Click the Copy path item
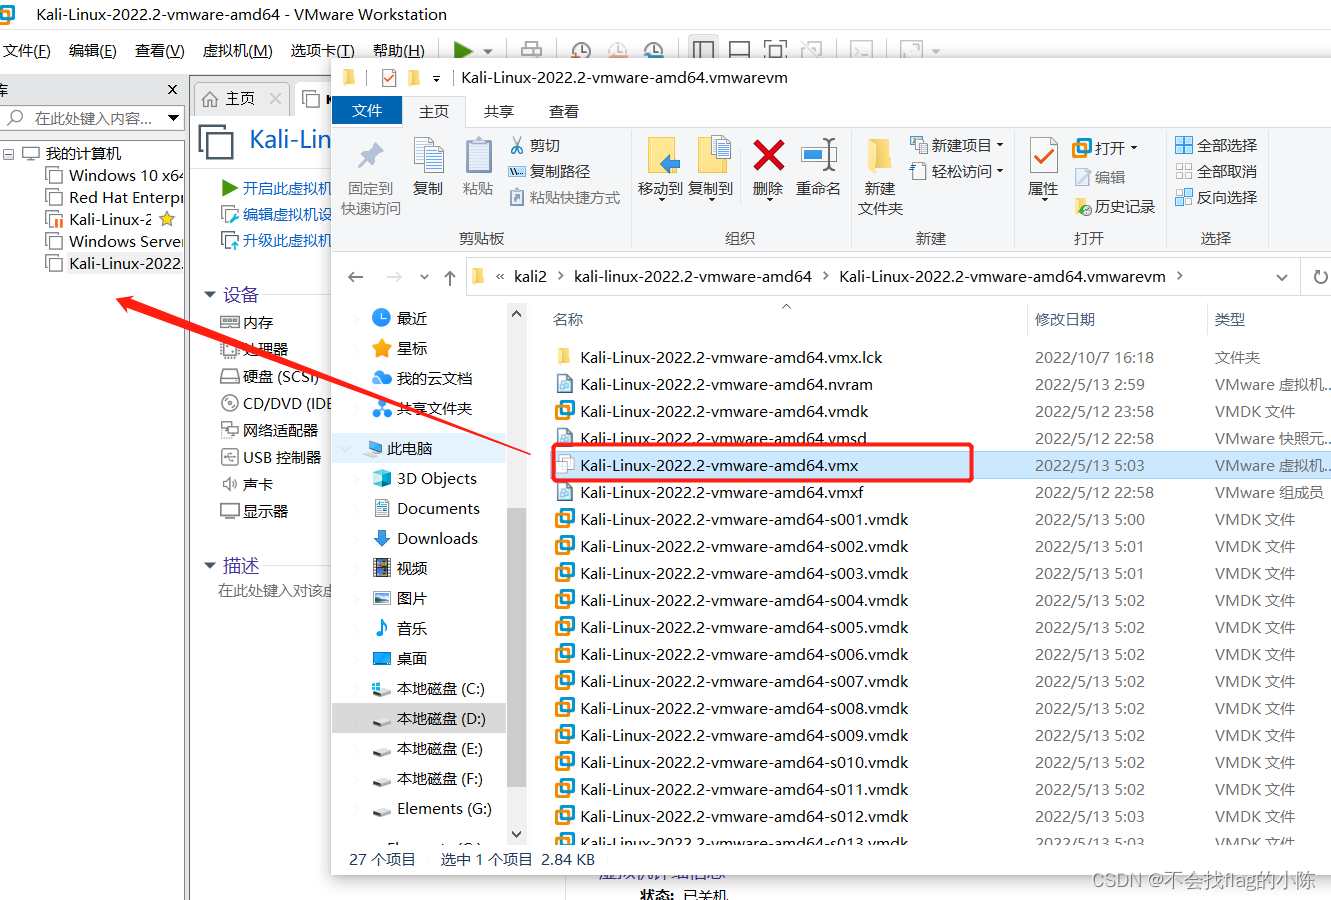 [x=550, y=172]
